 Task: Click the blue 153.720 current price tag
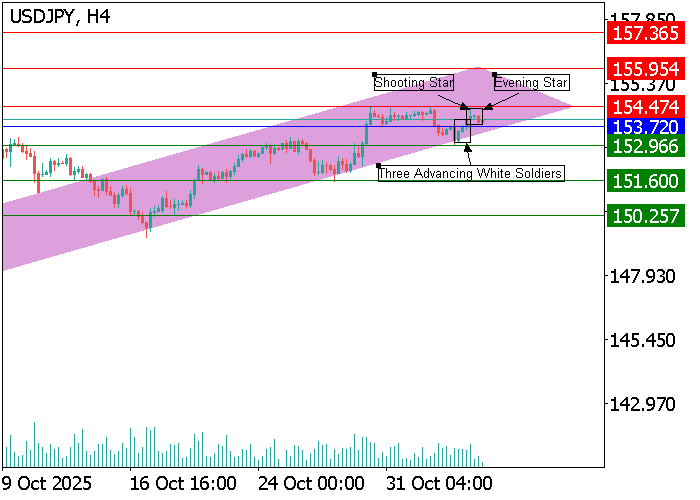pos(645,127)
